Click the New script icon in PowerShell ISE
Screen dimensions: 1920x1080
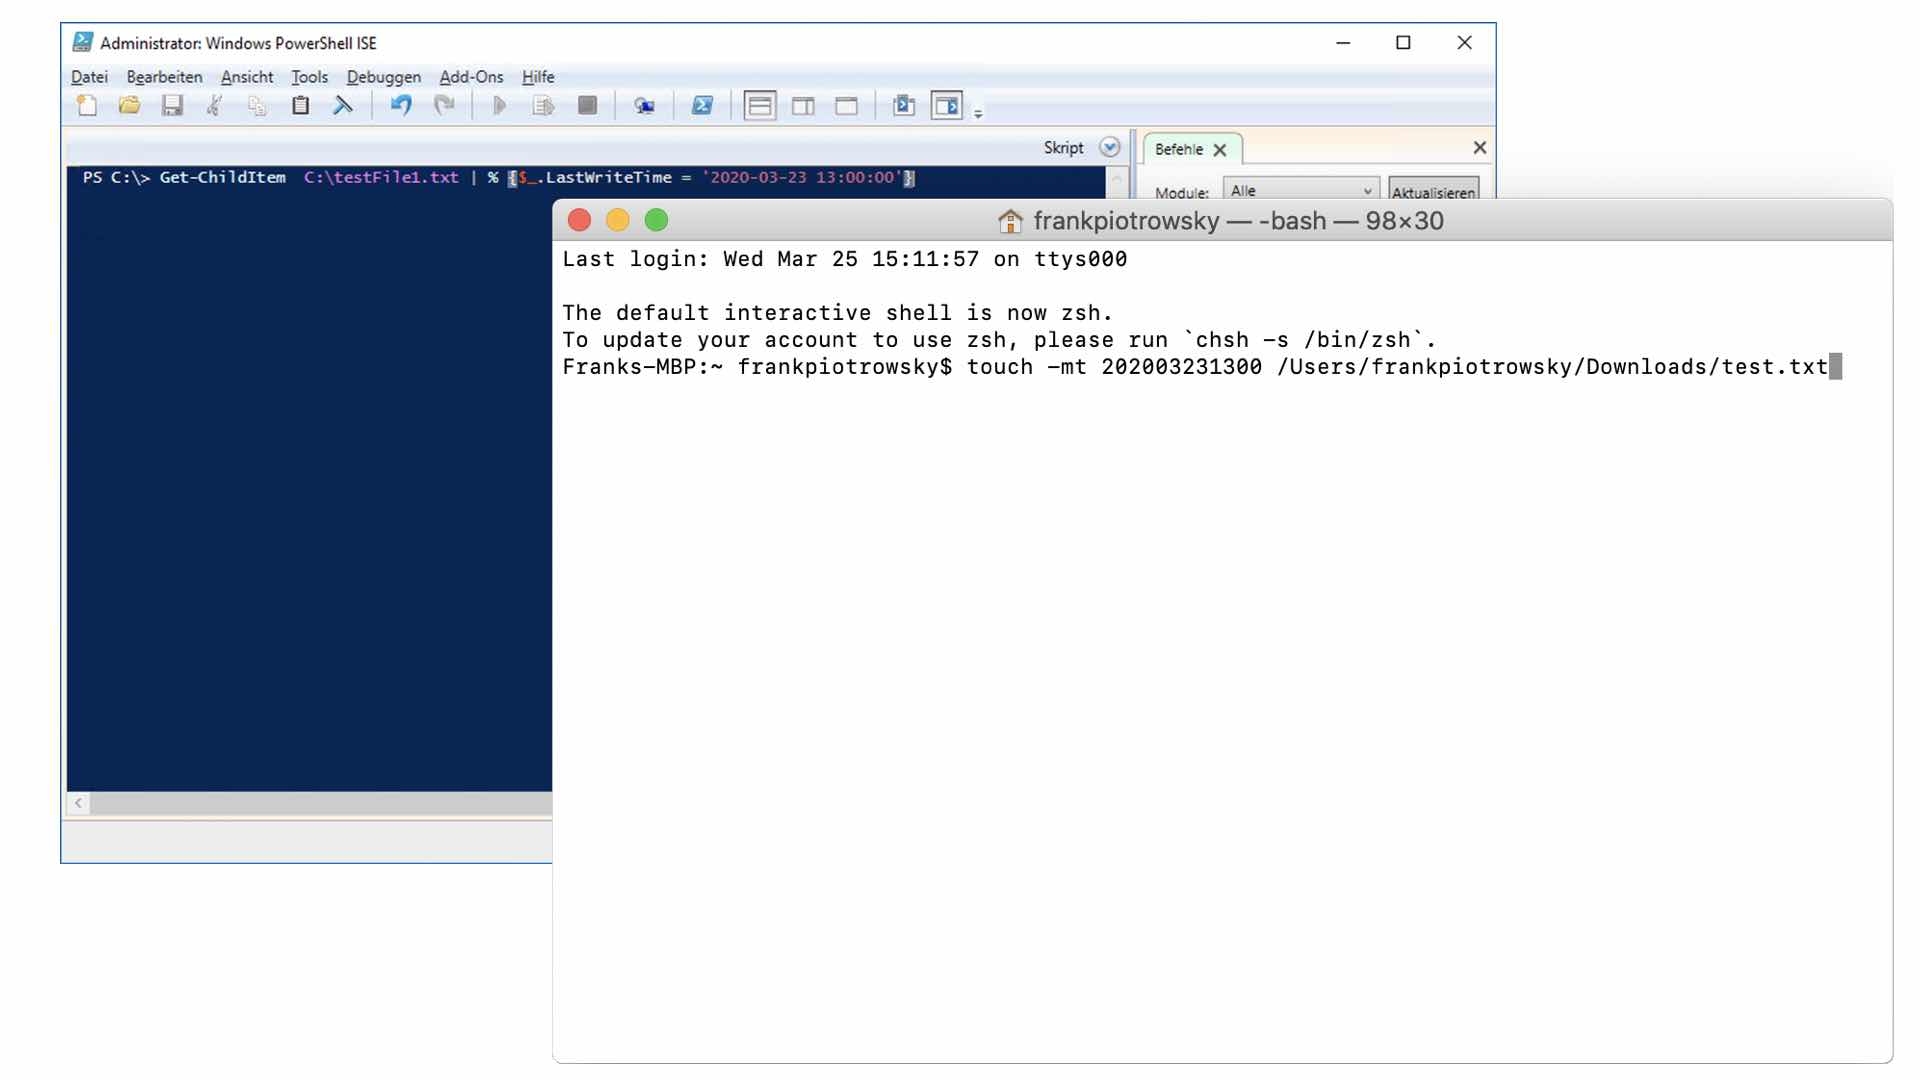point(87,105)
